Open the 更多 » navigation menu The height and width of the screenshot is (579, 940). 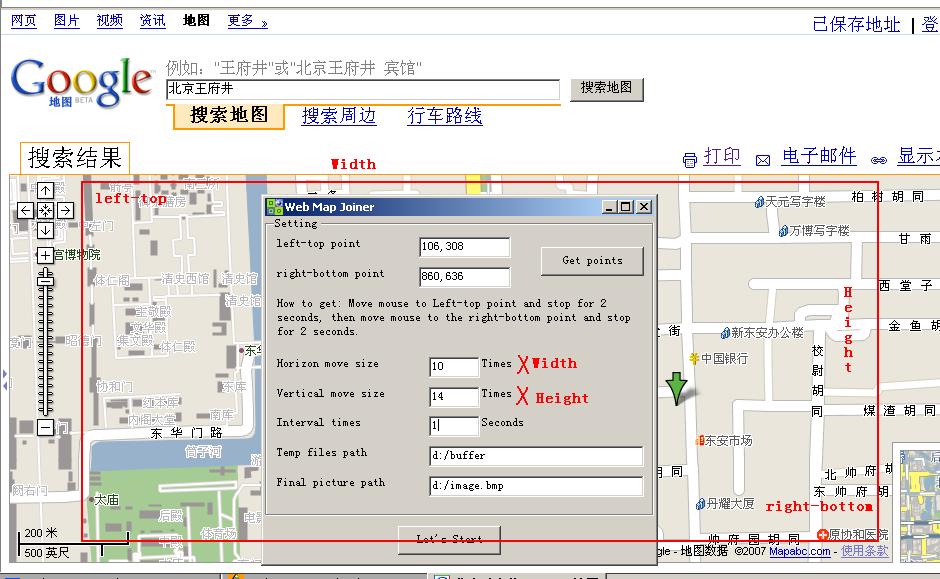click(248, 21)
